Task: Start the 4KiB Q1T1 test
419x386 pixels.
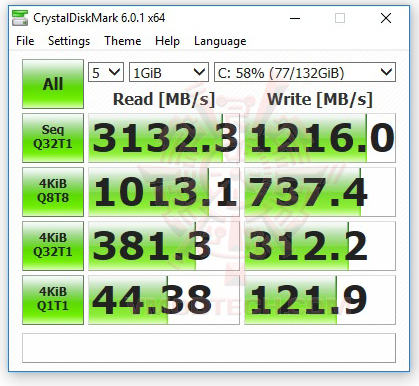Action: click(53, 300)
